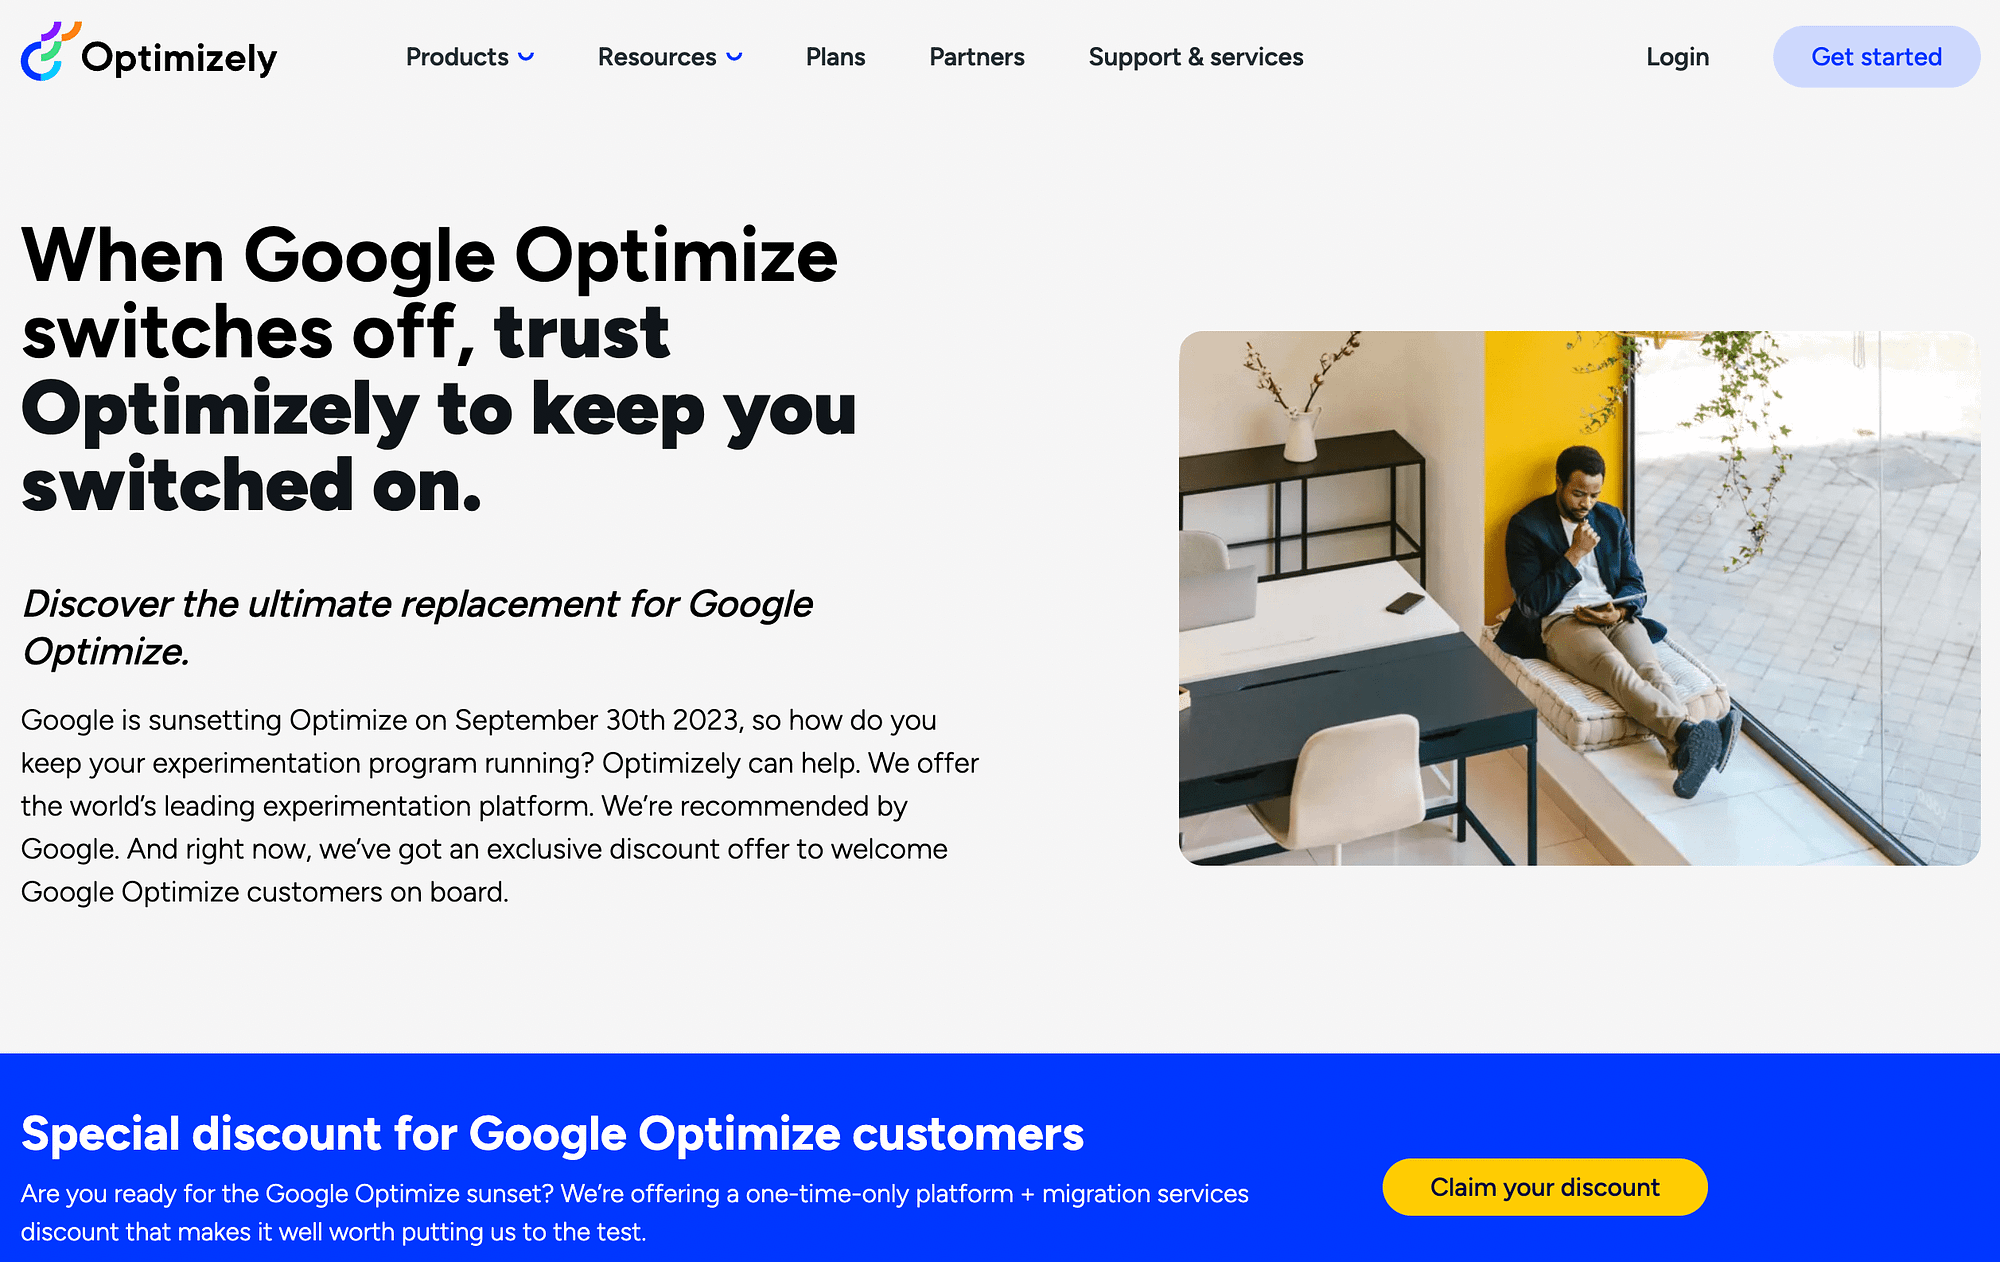Select the blue discount banner section

1000,1156
